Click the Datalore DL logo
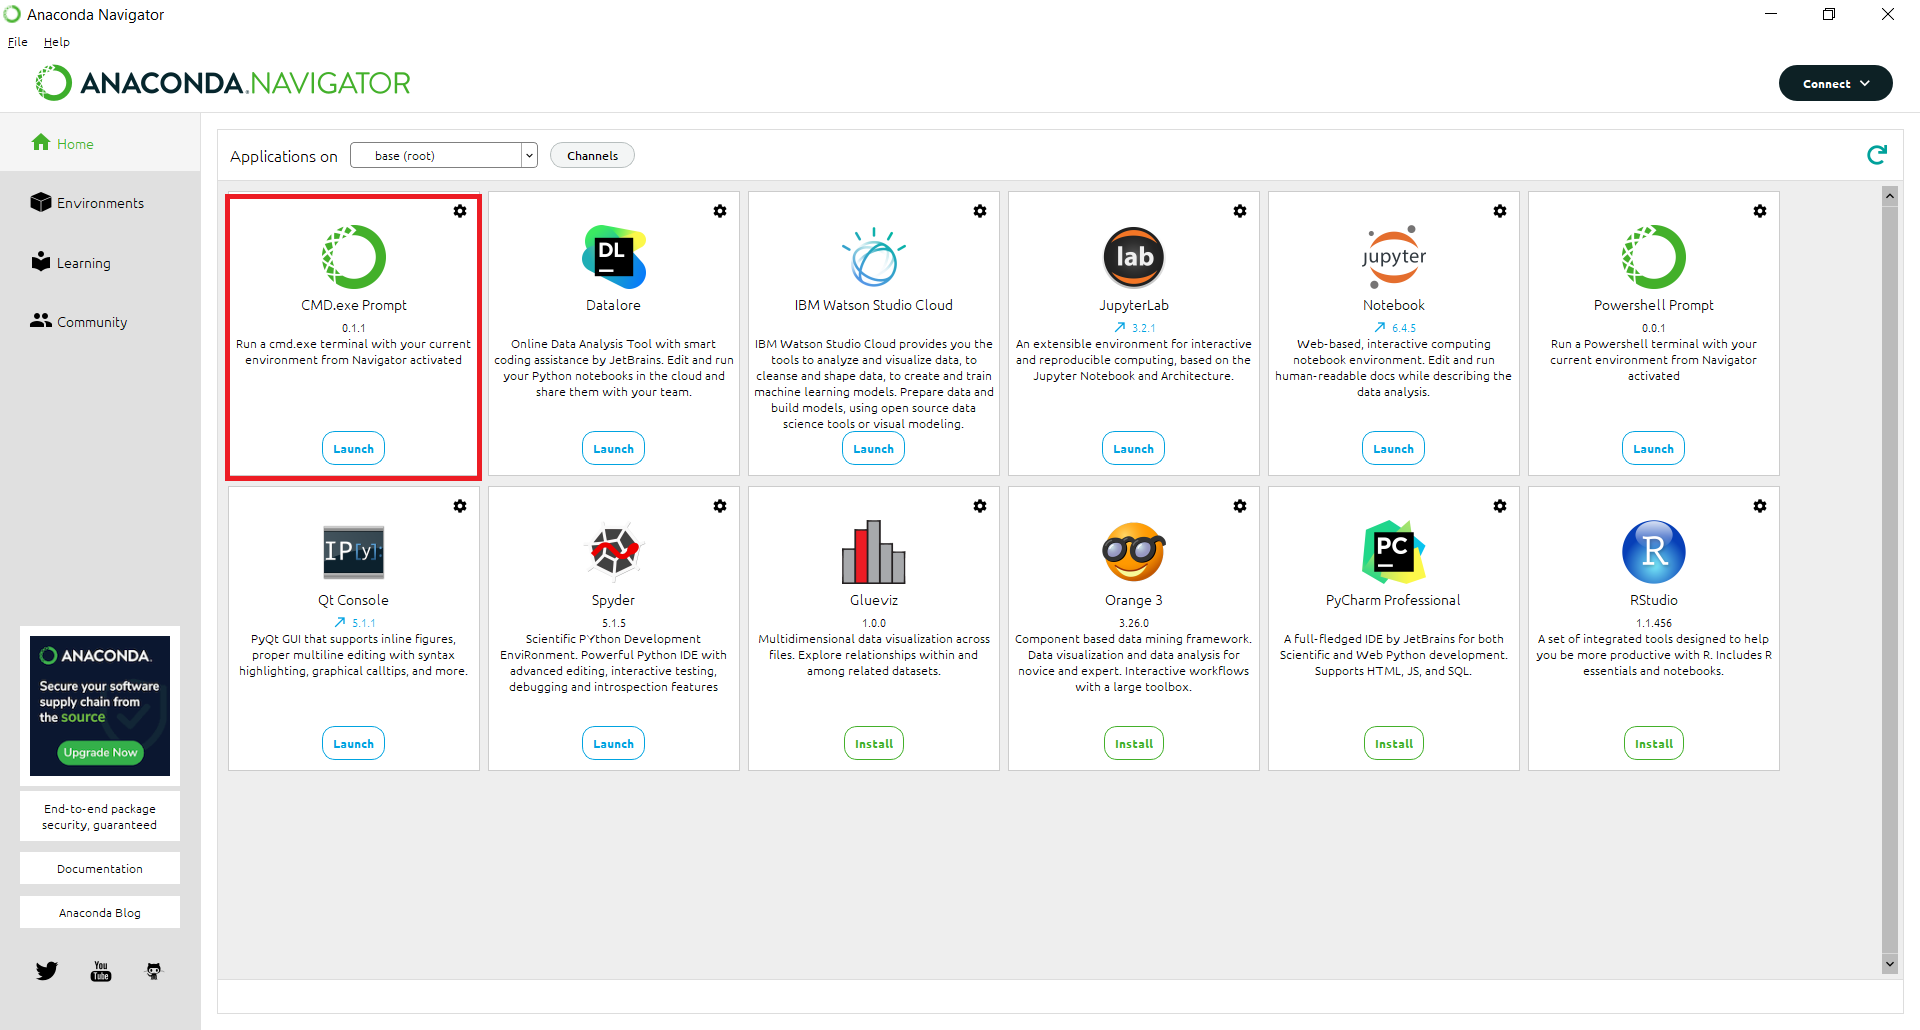 [614, 257]
